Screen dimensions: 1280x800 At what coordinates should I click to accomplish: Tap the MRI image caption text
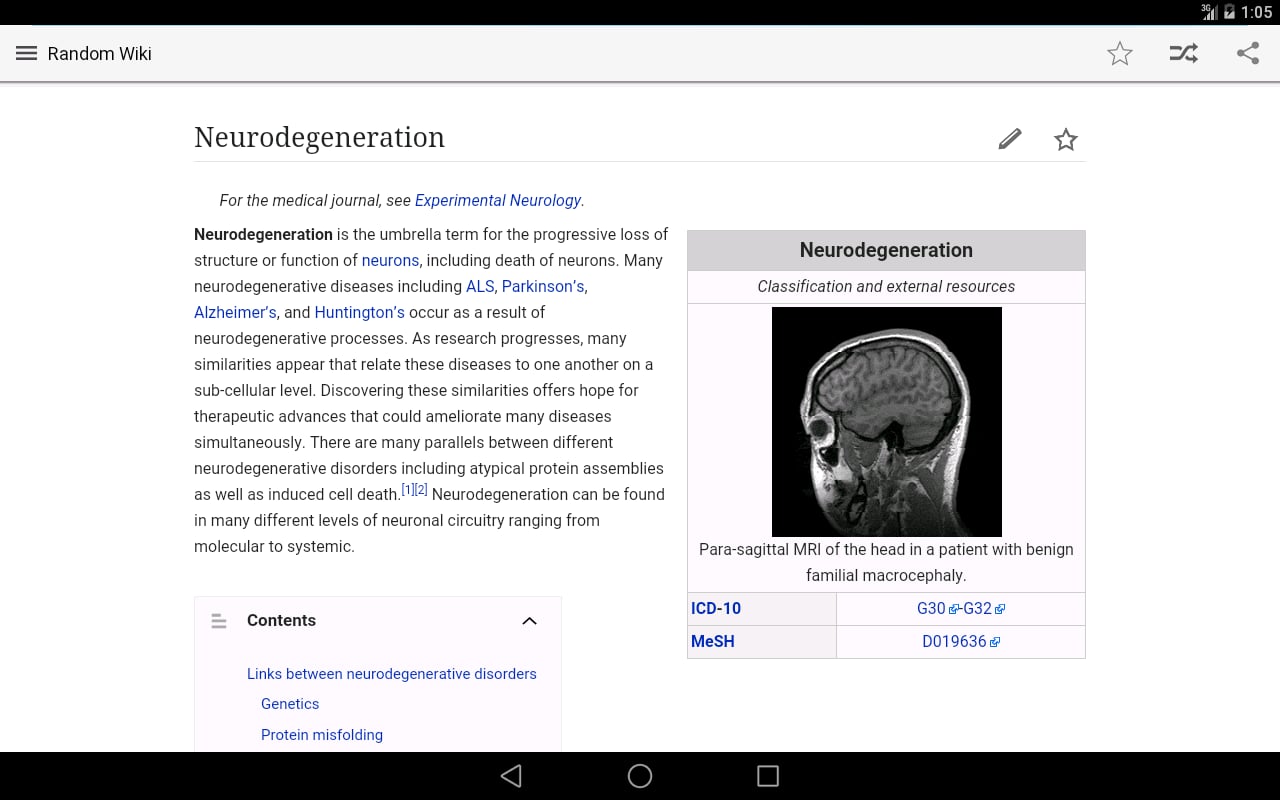point(886,562)
